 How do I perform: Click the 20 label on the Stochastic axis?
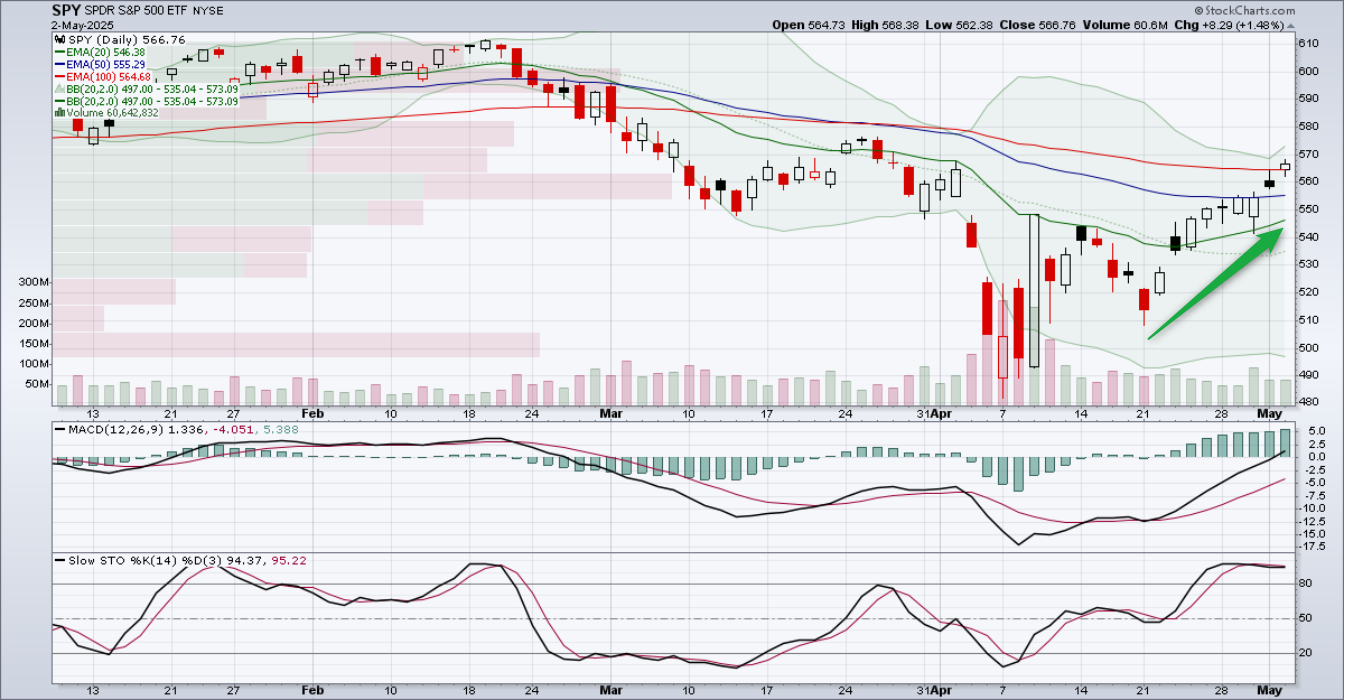click(x=1305, y=653)
